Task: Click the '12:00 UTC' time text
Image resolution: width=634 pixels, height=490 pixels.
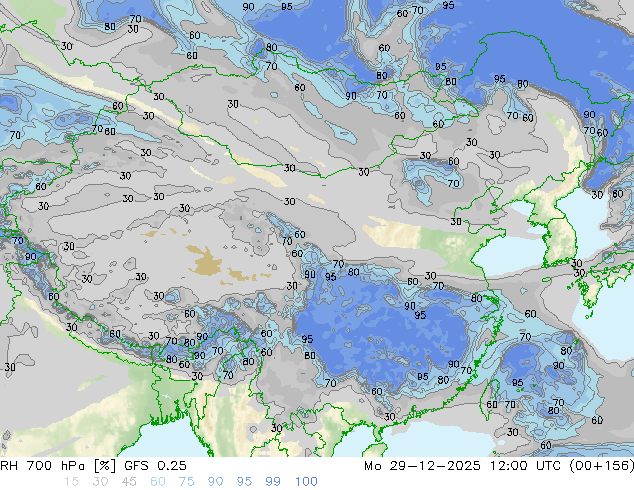Action: 525,466
